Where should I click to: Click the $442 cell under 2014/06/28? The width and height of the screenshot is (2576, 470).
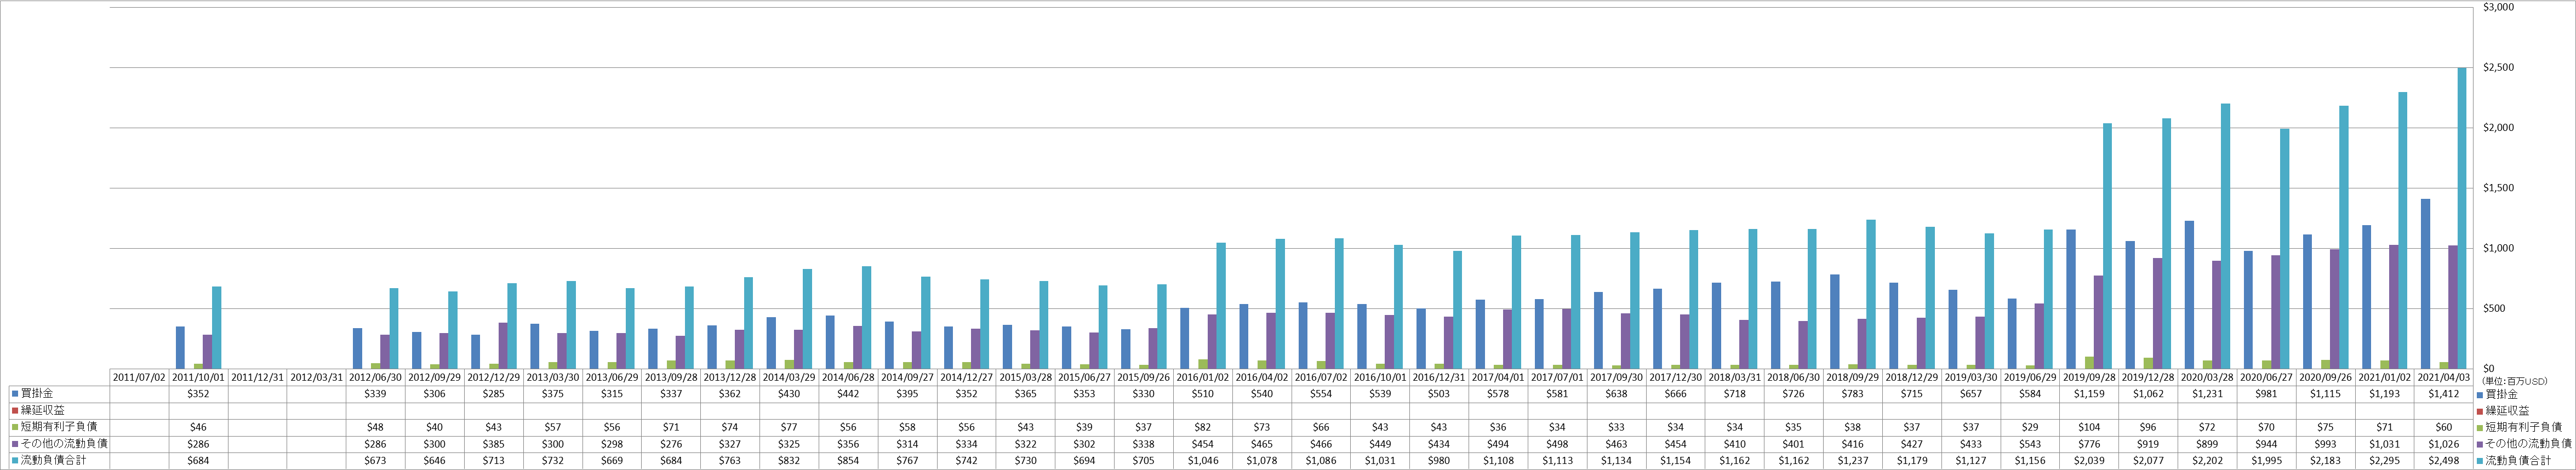[848, 394]
